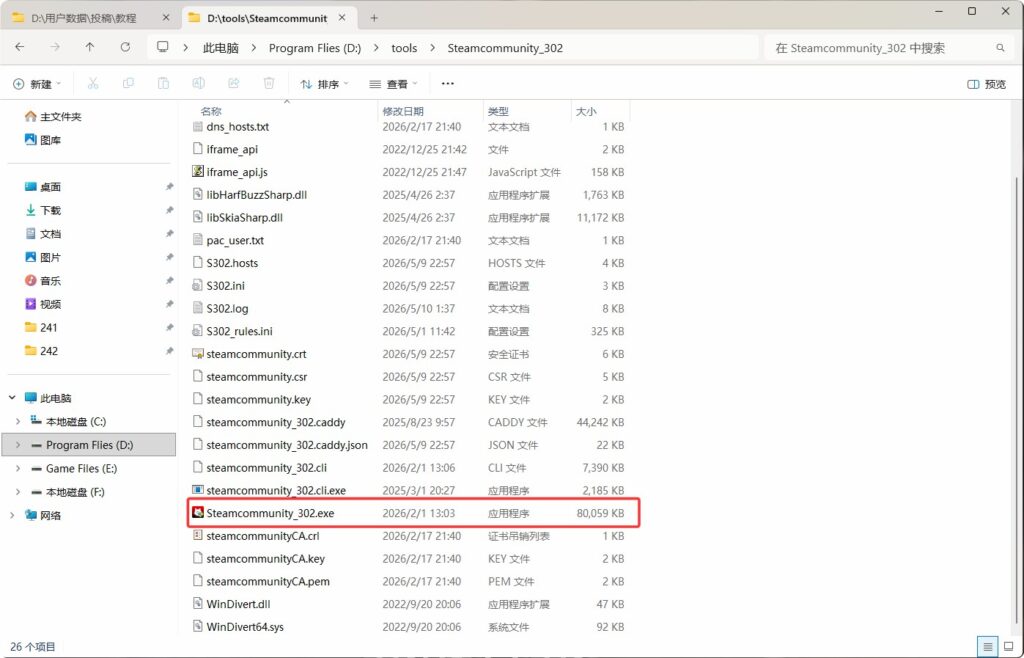The height and width of the screenshot is (658, 1024).
Task: Expand 网络 tree node
Action: [x=12, y=515]
